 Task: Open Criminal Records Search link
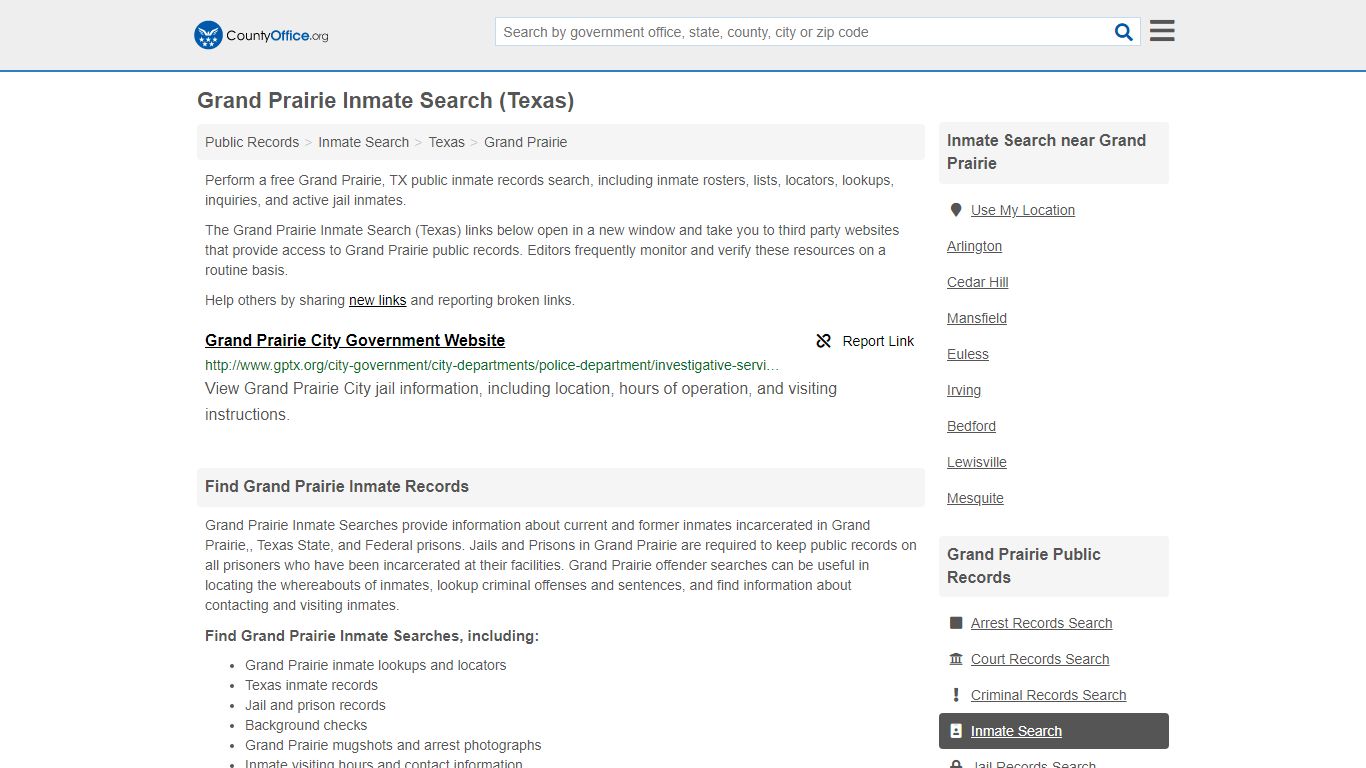1048,695
